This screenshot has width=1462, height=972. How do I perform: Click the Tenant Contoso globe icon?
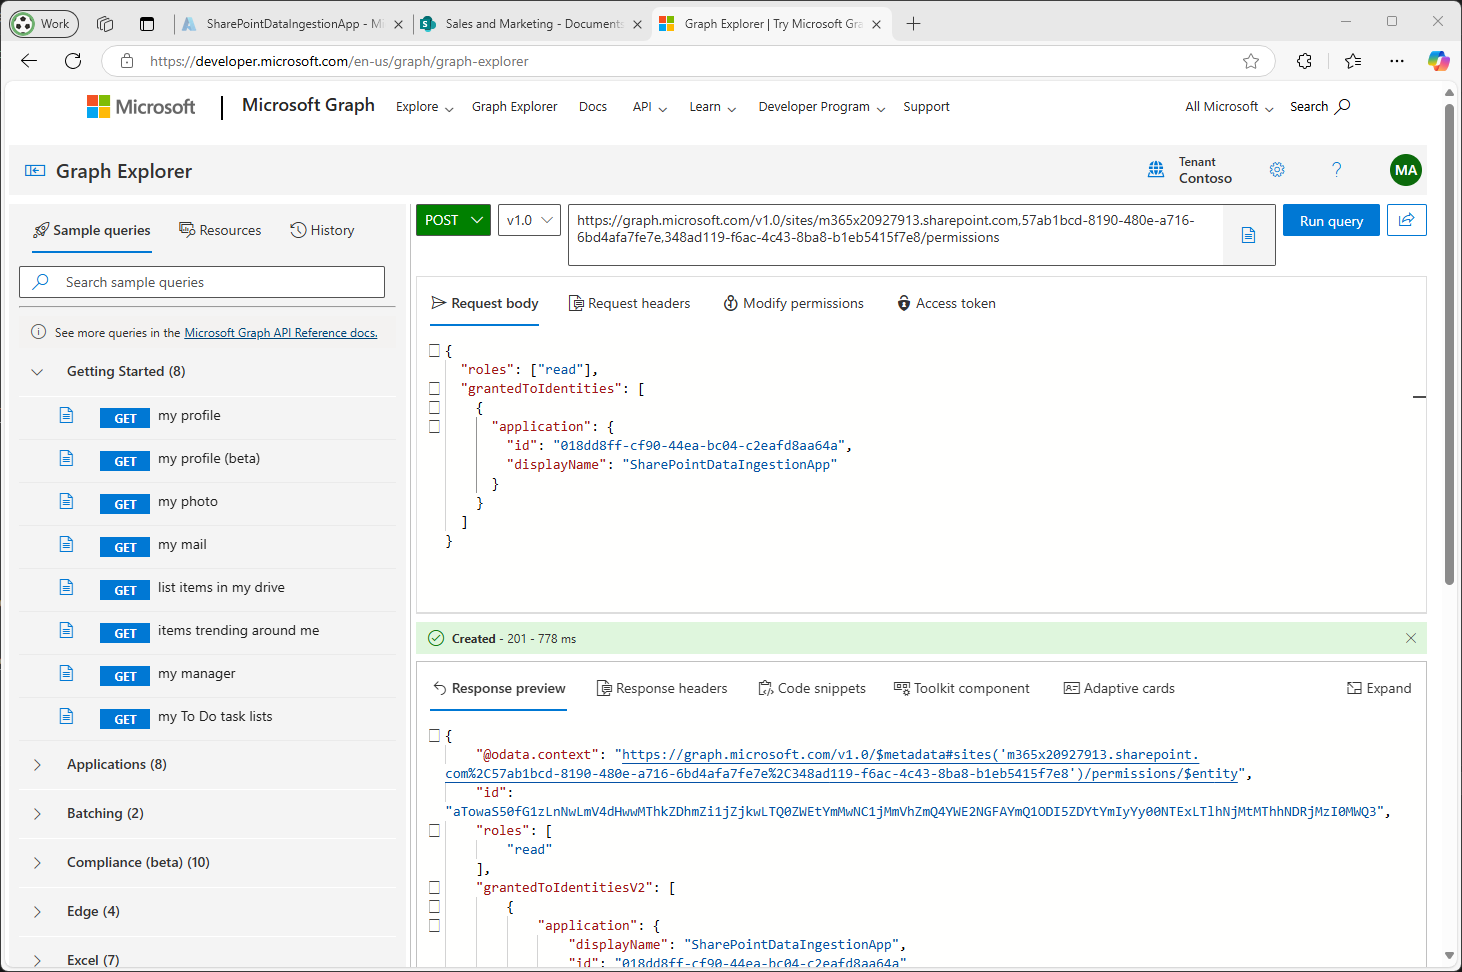click(x=1156, y=170)
